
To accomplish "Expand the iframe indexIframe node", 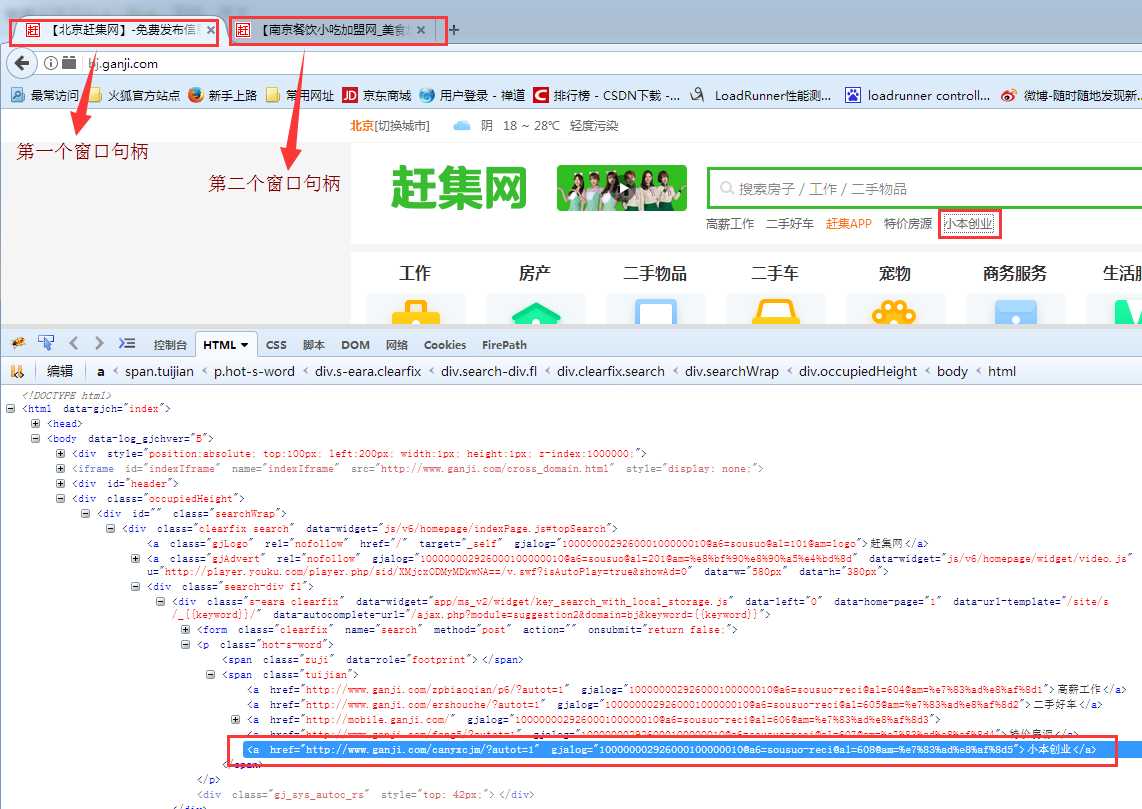I will (x=60, y=469).
